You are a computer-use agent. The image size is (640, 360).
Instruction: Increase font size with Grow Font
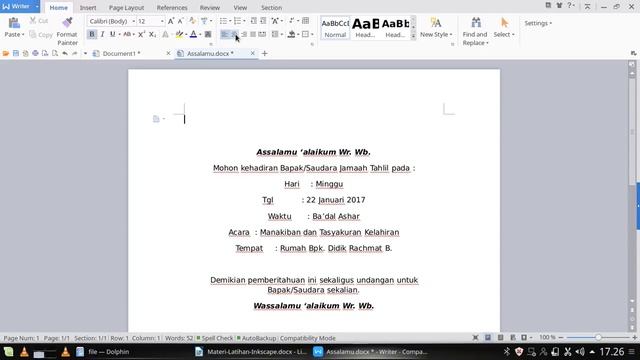pos(171,21)
